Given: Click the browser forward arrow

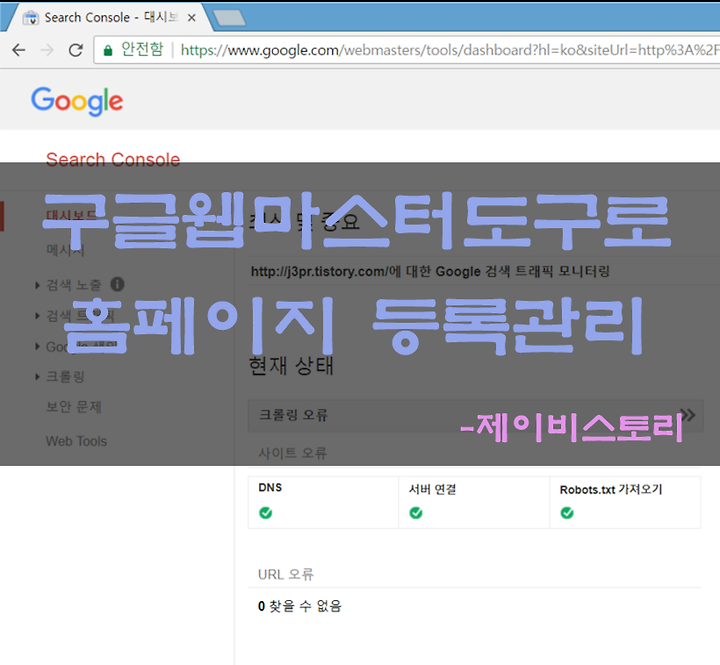Looking at the screenshot, I should 47,50.
